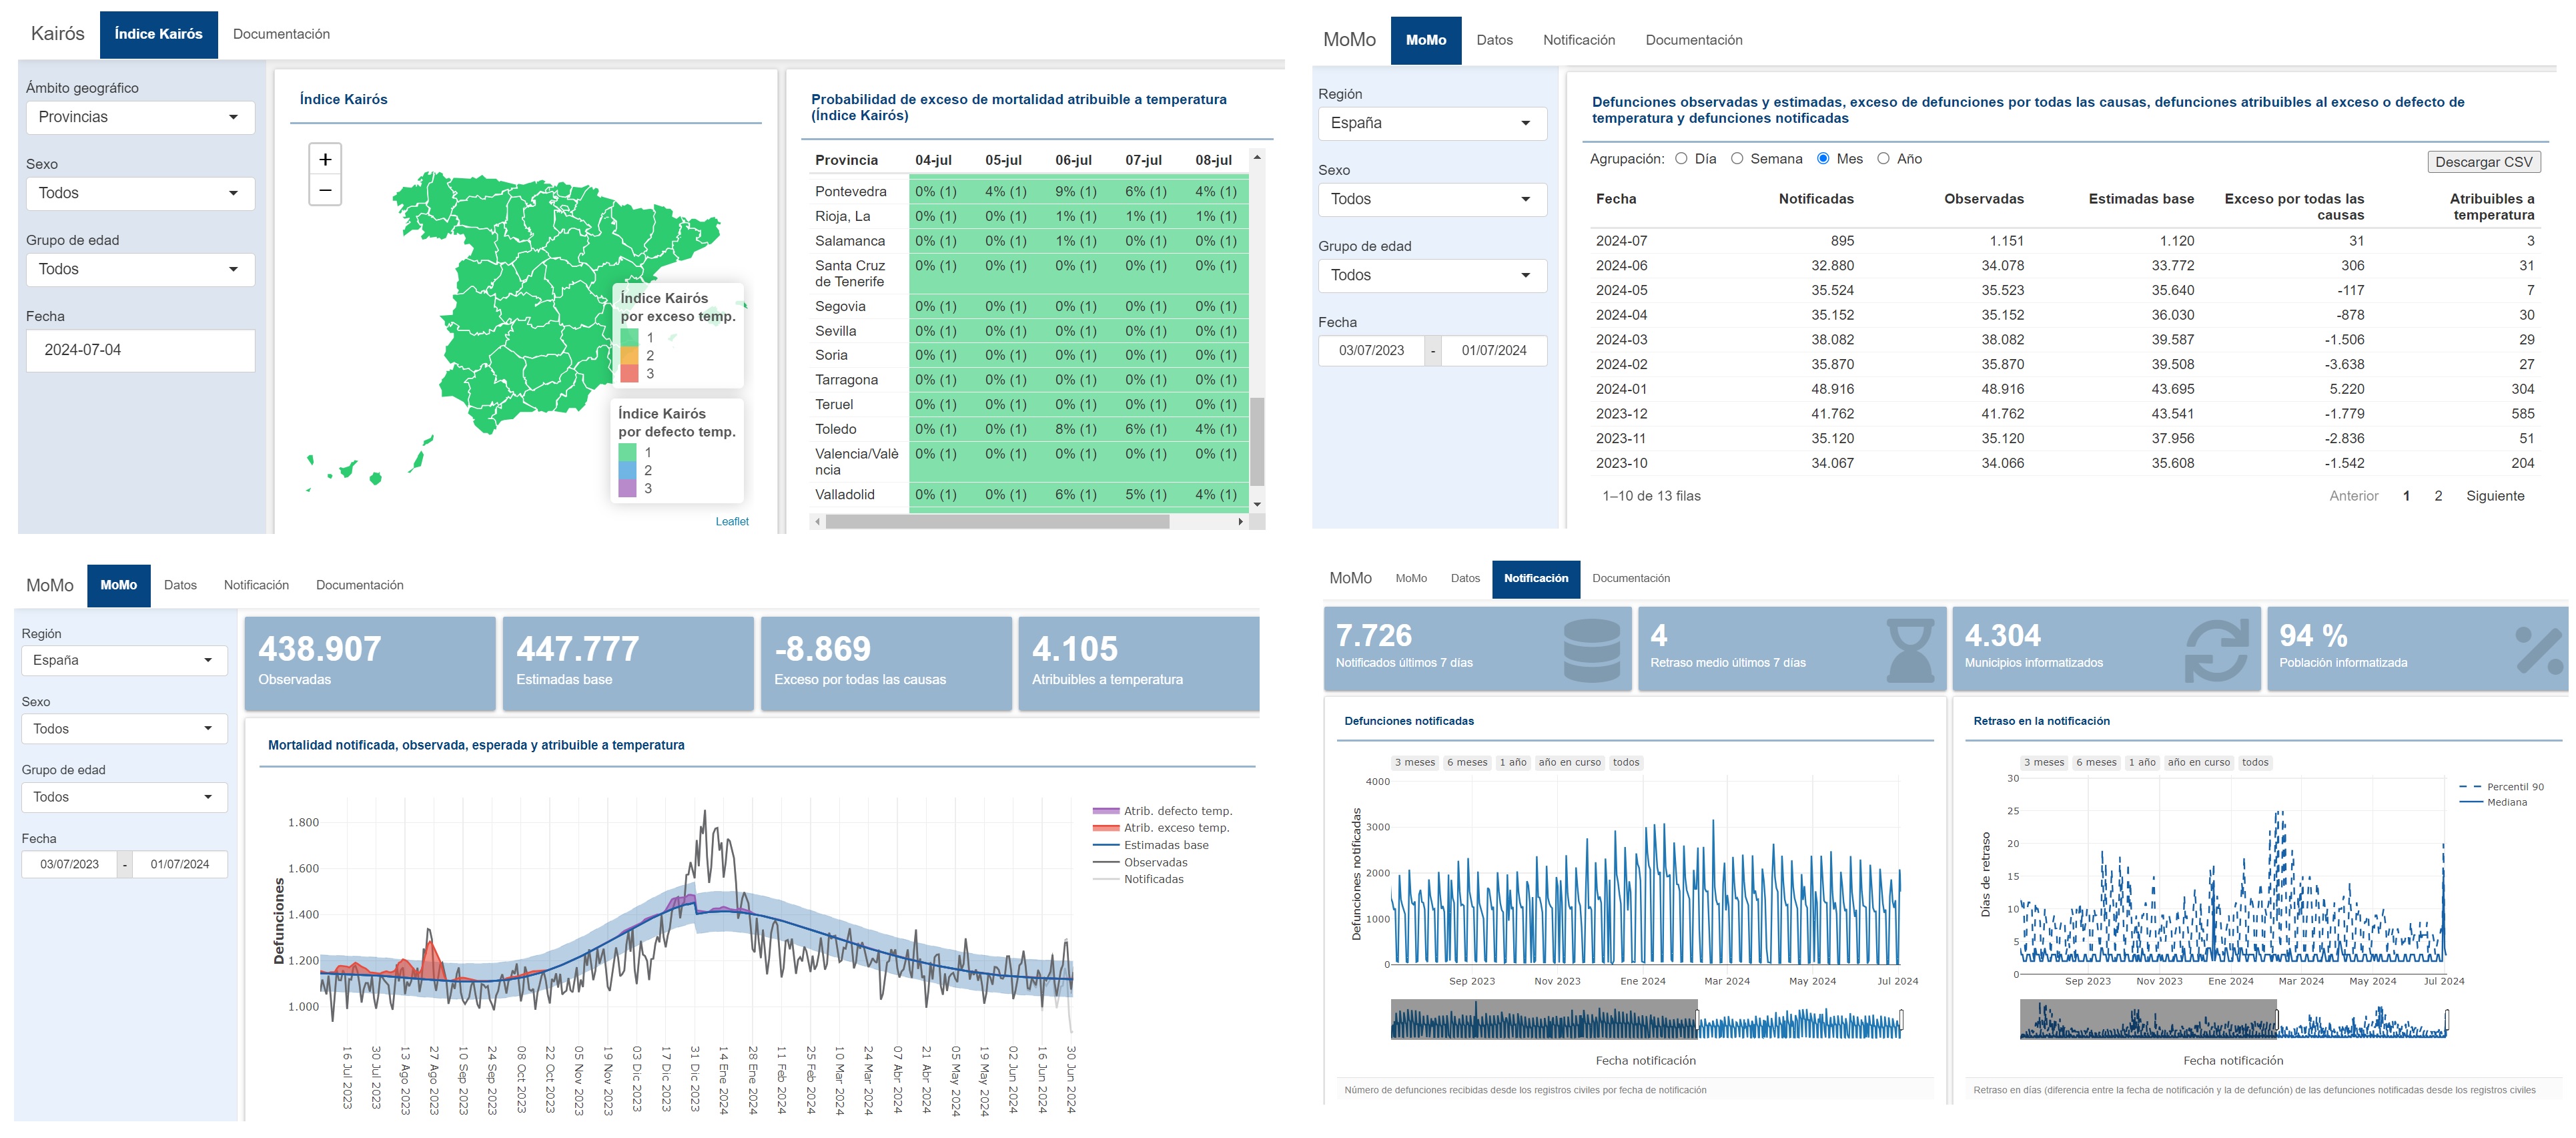Click the Kairós Fecha input 2024-07-04
2576x1138 pixels.
click(x=140, y=350)
